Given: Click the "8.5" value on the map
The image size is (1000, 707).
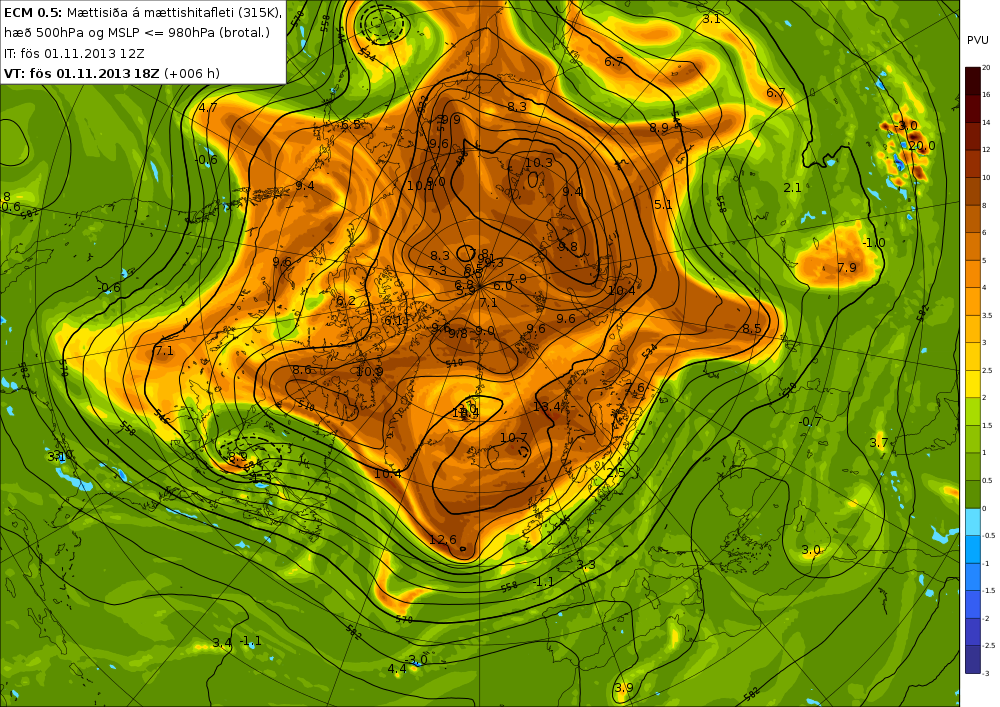Looking at the screenshot, I should point(752,329).
